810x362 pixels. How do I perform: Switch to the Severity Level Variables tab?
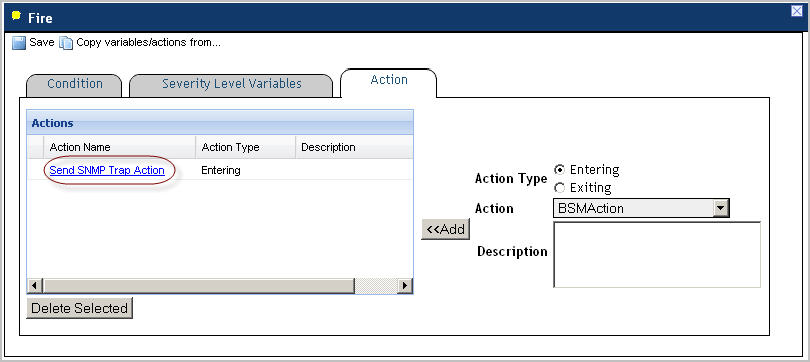pos(231,84)
